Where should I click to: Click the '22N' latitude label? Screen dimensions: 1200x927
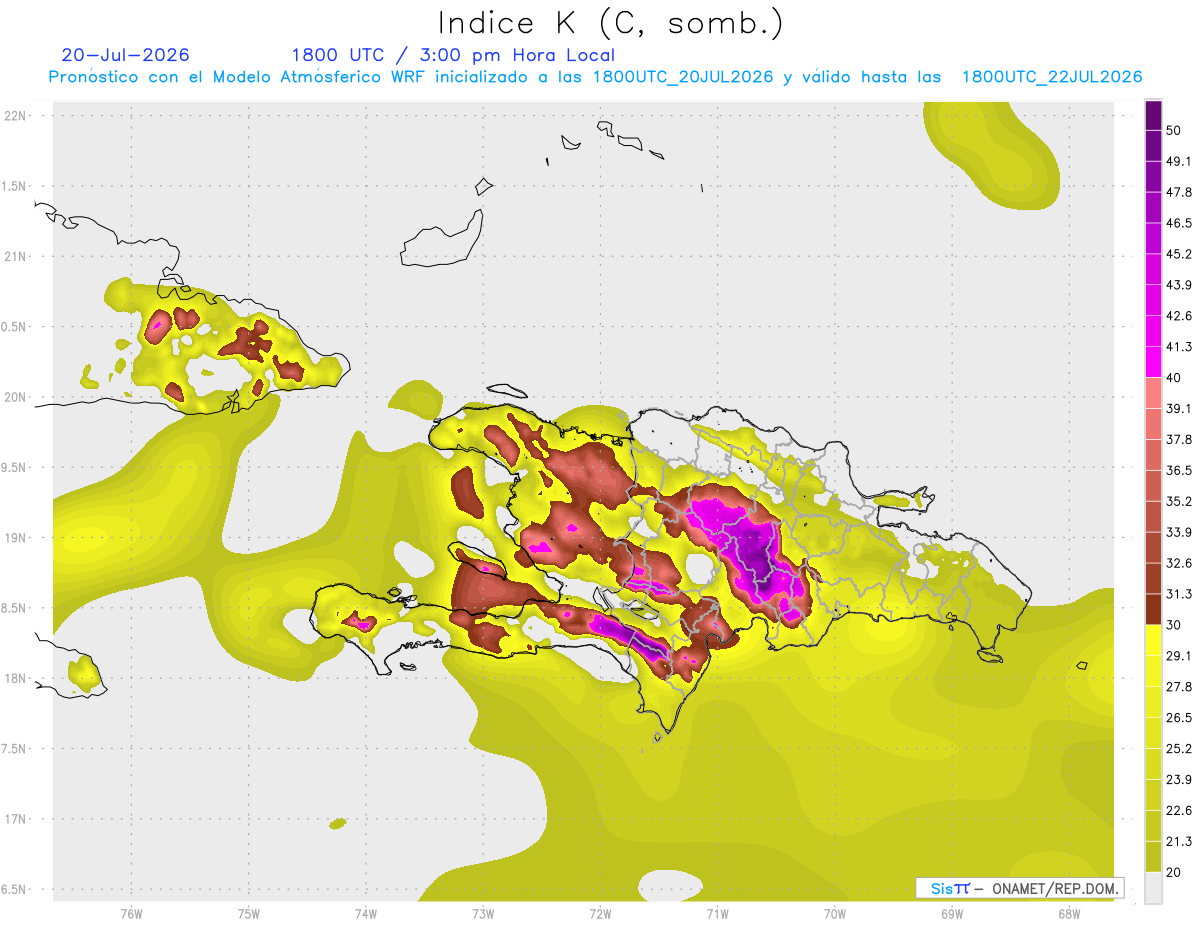[x=16, y=115]
